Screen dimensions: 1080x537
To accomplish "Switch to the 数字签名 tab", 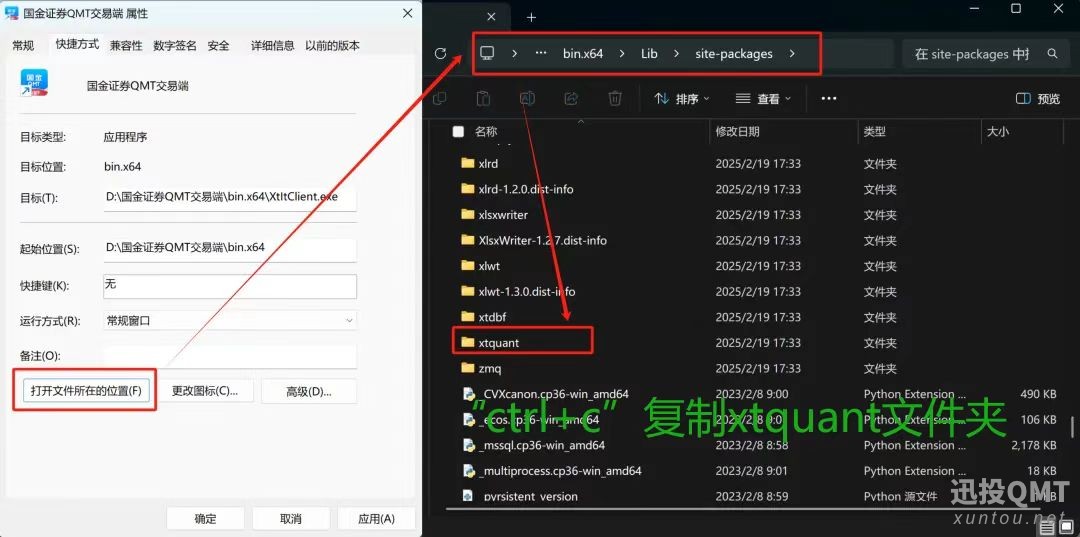I will 175,45.
